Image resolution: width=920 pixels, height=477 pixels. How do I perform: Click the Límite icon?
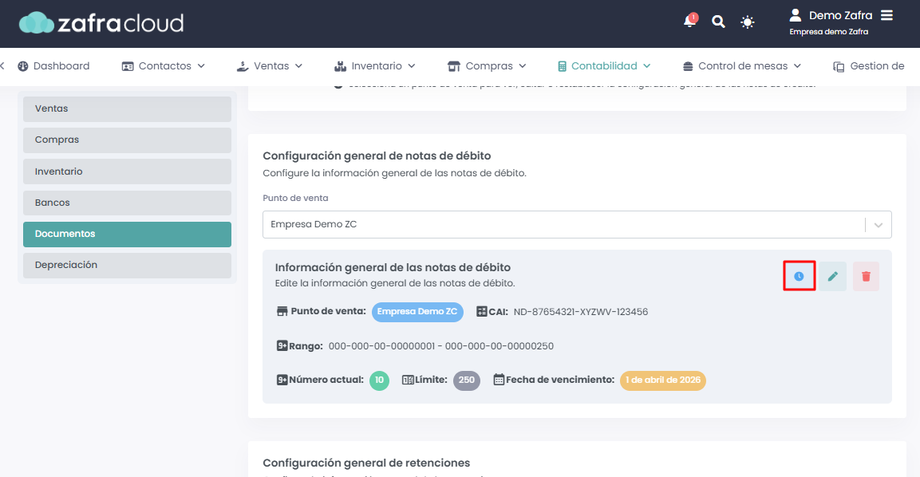tap(408, 380)
